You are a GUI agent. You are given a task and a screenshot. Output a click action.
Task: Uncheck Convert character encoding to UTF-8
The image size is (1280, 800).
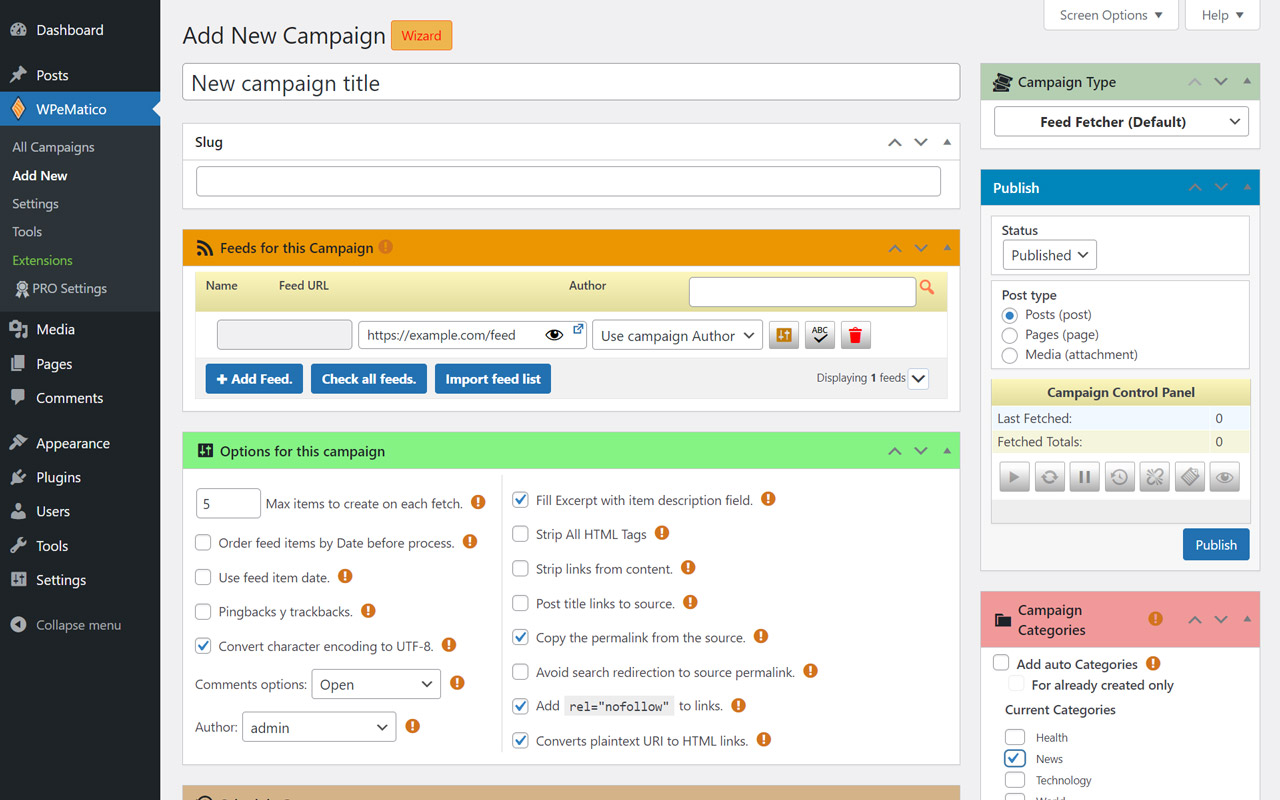click(x=203, y=646)
